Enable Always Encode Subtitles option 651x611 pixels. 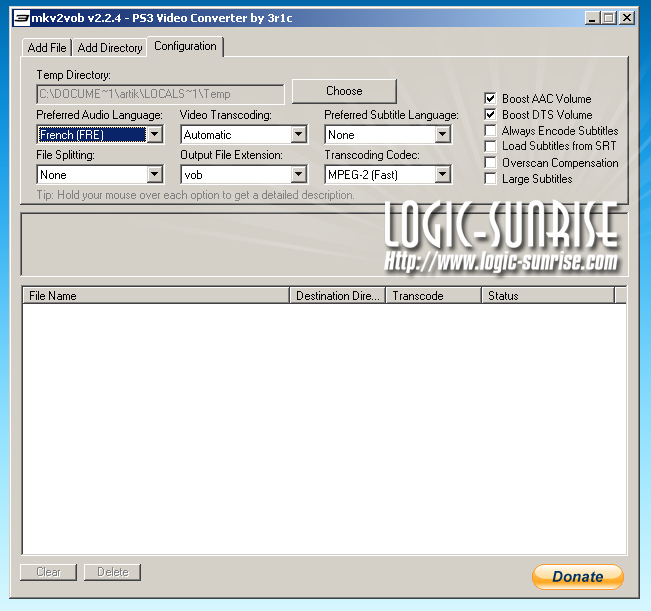click(490, 131)
